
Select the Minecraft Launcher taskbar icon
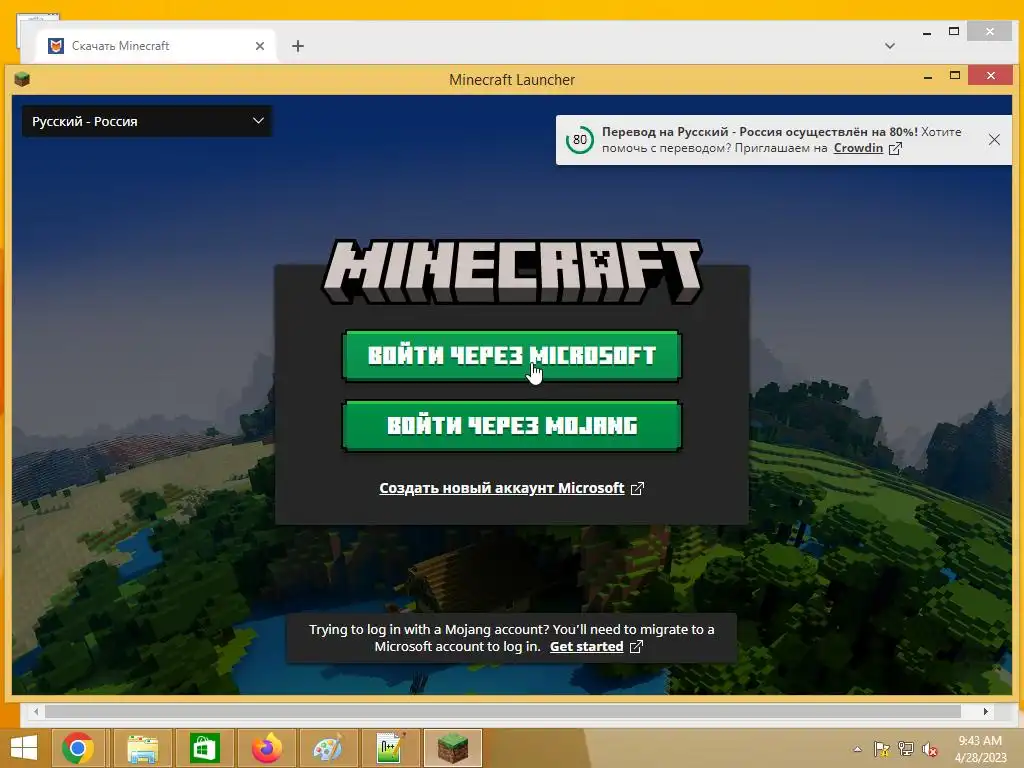pyautogui.click(x=453, y=748)
